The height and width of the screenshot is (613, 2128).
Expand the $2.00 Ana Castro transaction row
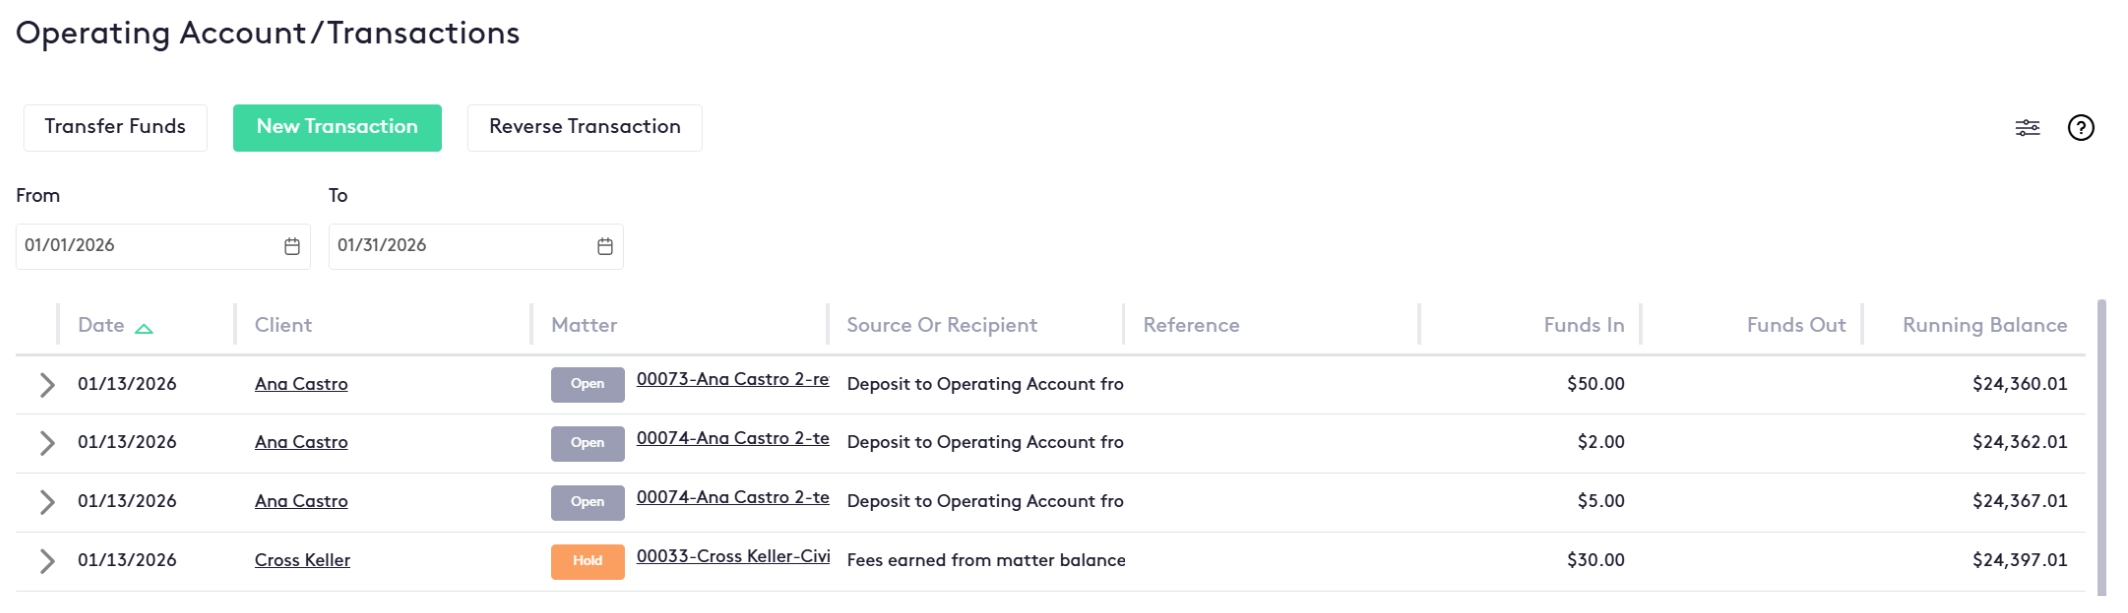click(46, 443)
